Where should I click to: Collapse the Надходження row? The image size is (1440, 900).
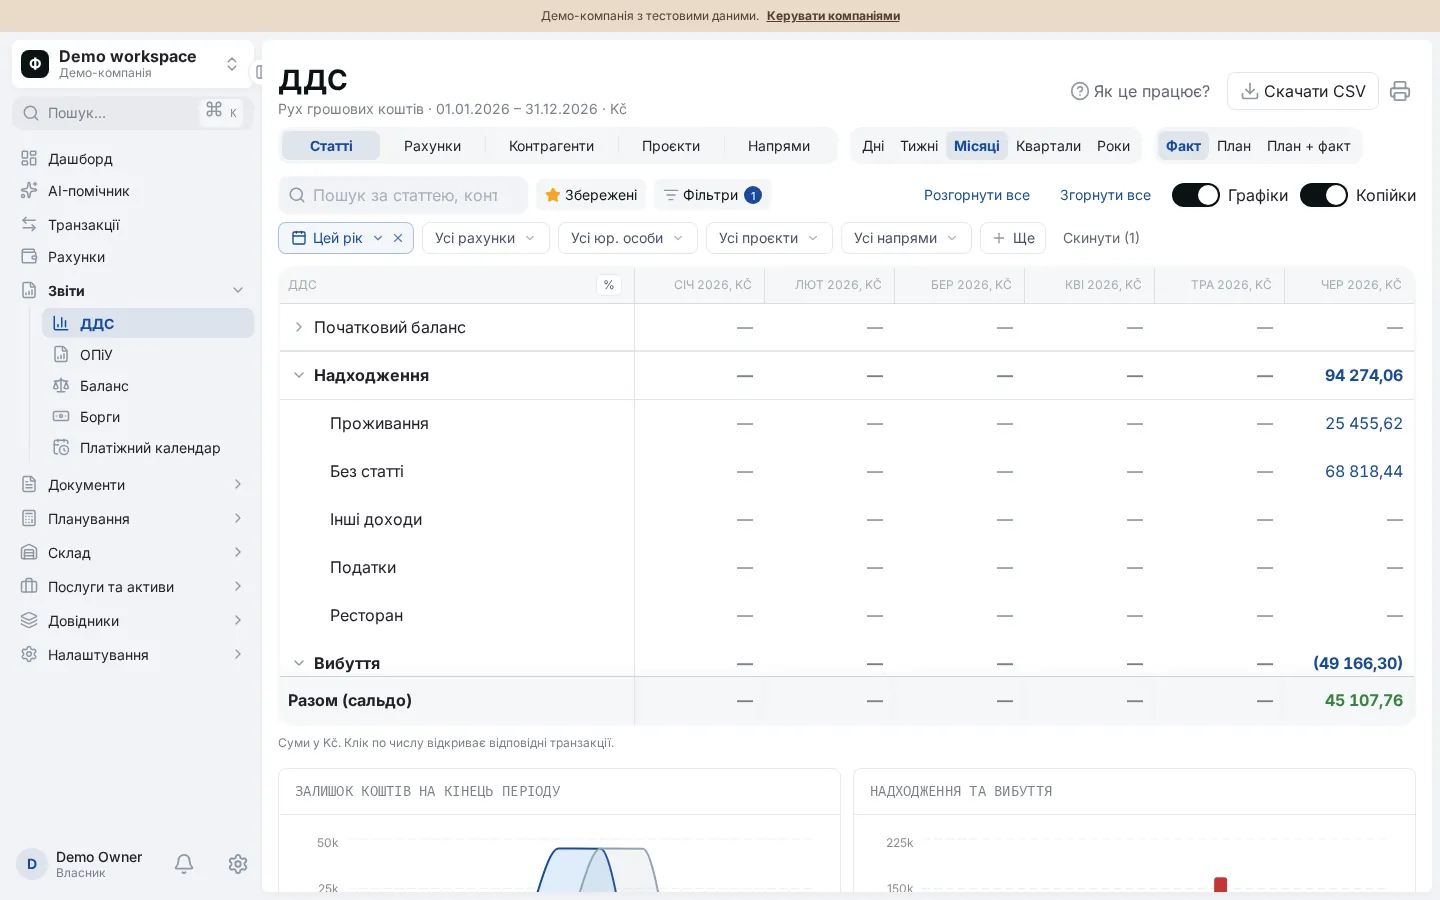pos(298,375)
